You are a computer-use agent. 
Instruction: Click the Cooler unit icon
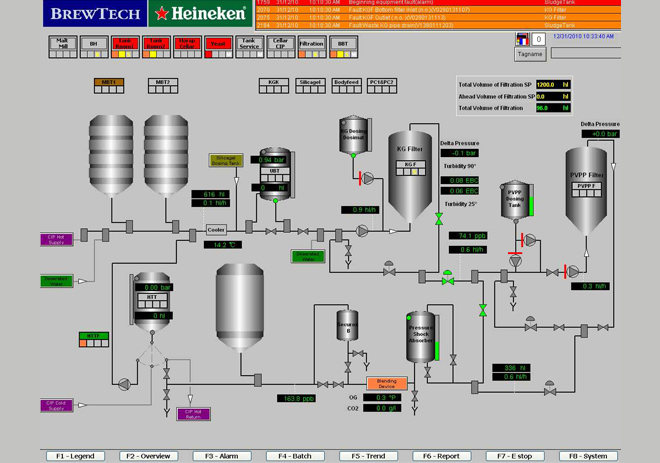(x=216, y=230)
